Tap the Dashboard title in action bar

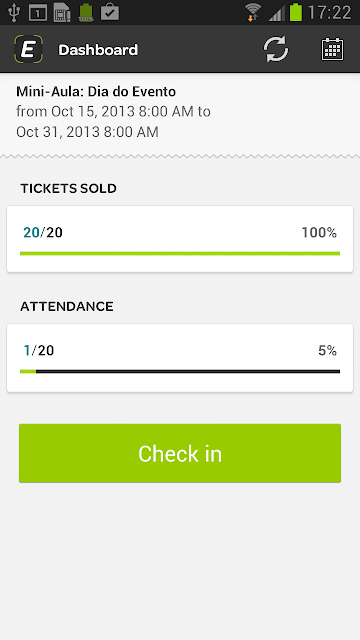(x=98, y=50)
